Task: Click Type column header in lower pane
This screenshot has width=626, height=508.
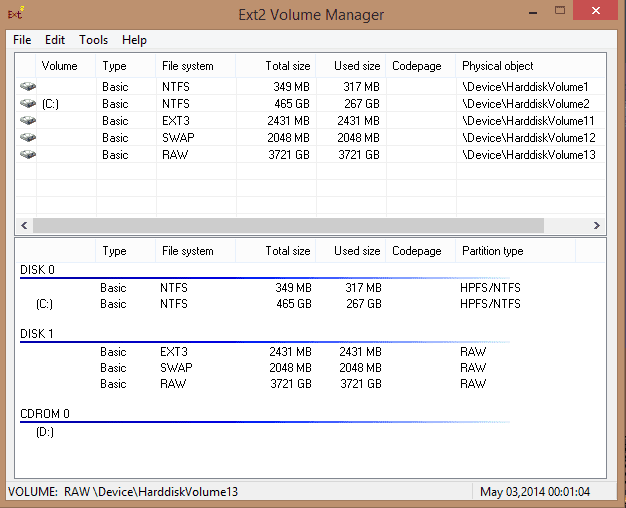Action: pos(126,251)
